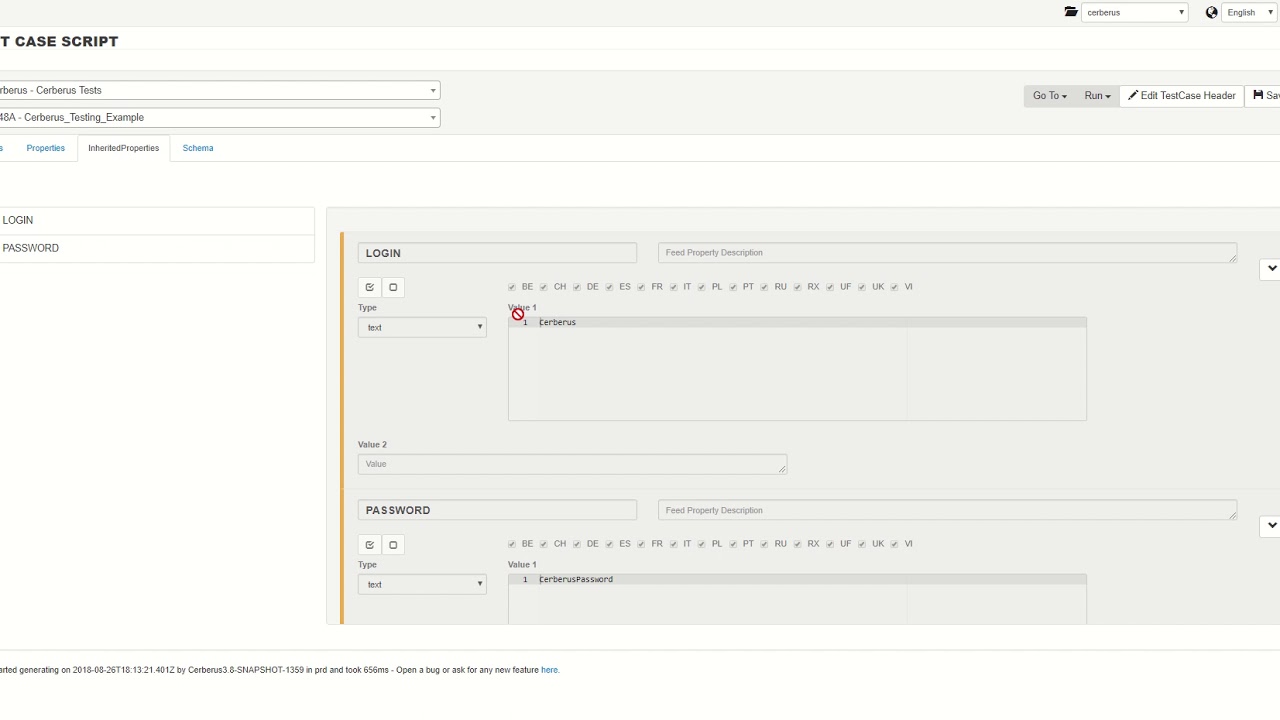Select PASSWORD in the property list
The height and width of the screenshot is (720, 1280).
[x=157, y=248]
